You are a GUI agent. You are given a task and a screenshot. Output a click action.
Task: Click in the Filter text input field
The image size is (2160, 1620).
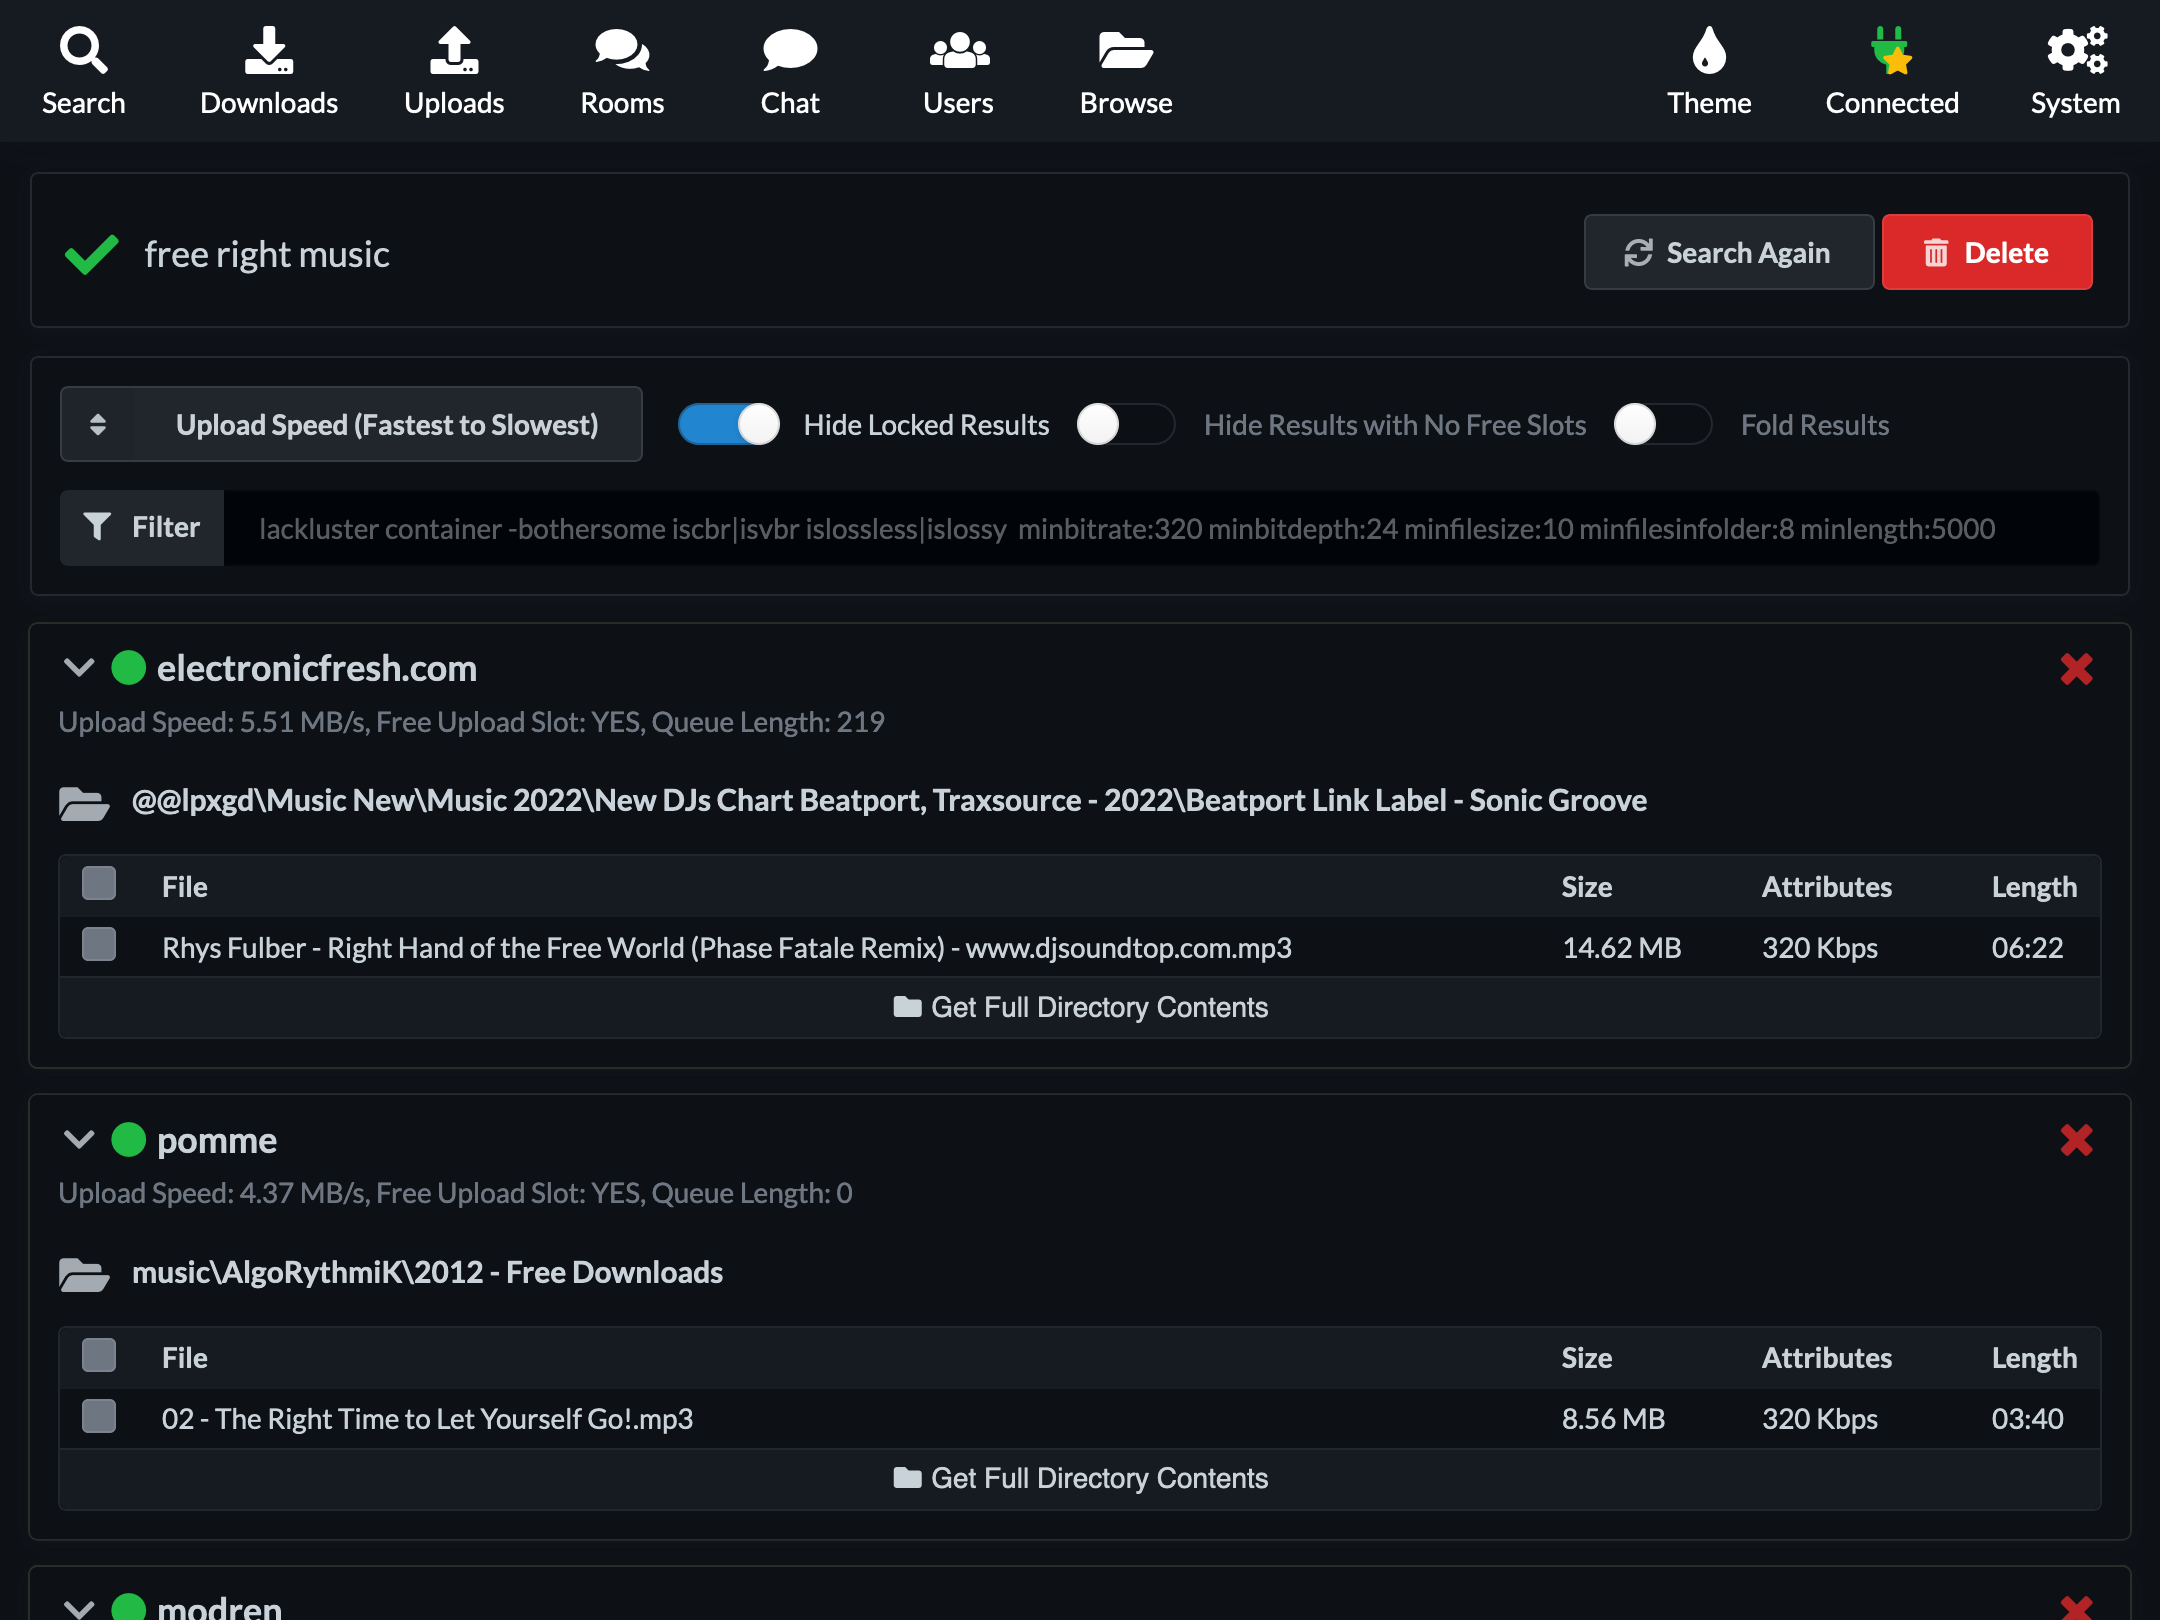pyautogui.click(x=1160, y=528)
